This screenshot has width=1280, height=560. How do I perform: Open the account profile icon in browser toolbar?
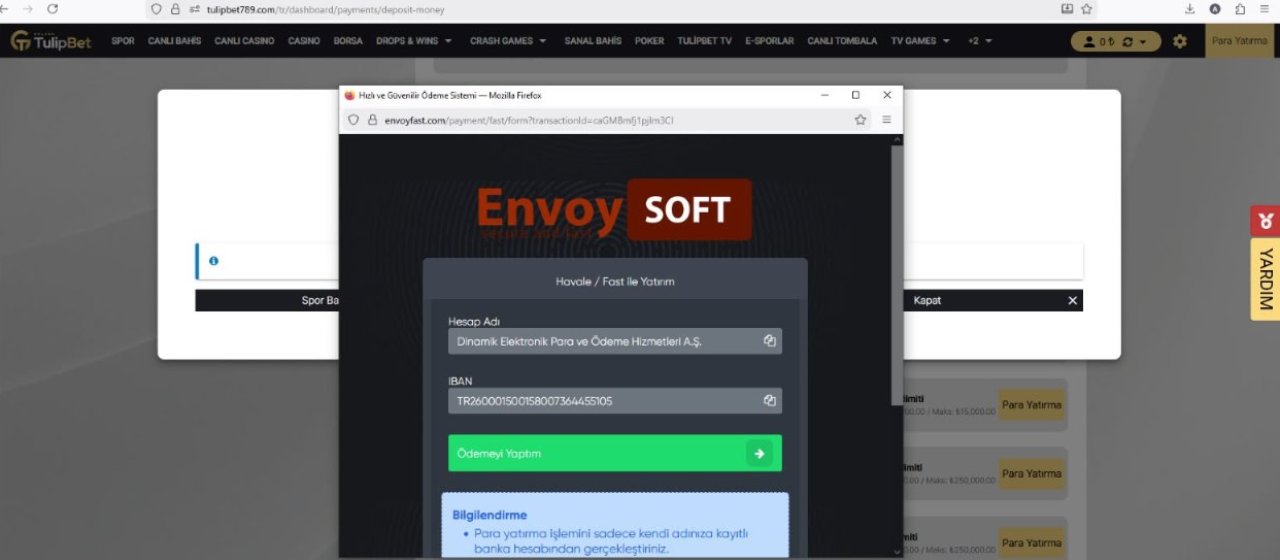1215,9
